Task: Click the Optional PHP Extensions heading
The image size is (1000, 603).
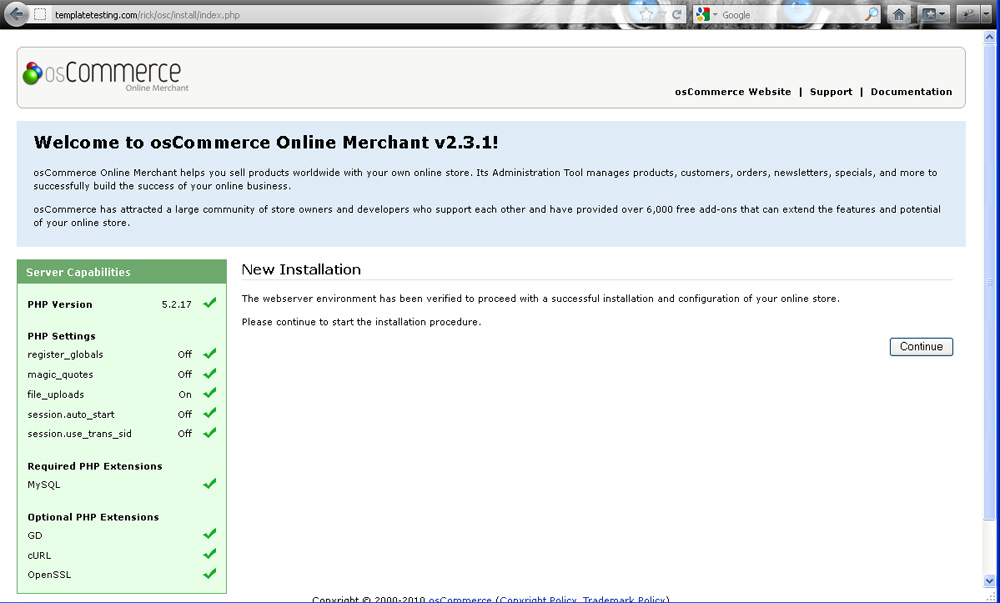Action: (93, 517)
